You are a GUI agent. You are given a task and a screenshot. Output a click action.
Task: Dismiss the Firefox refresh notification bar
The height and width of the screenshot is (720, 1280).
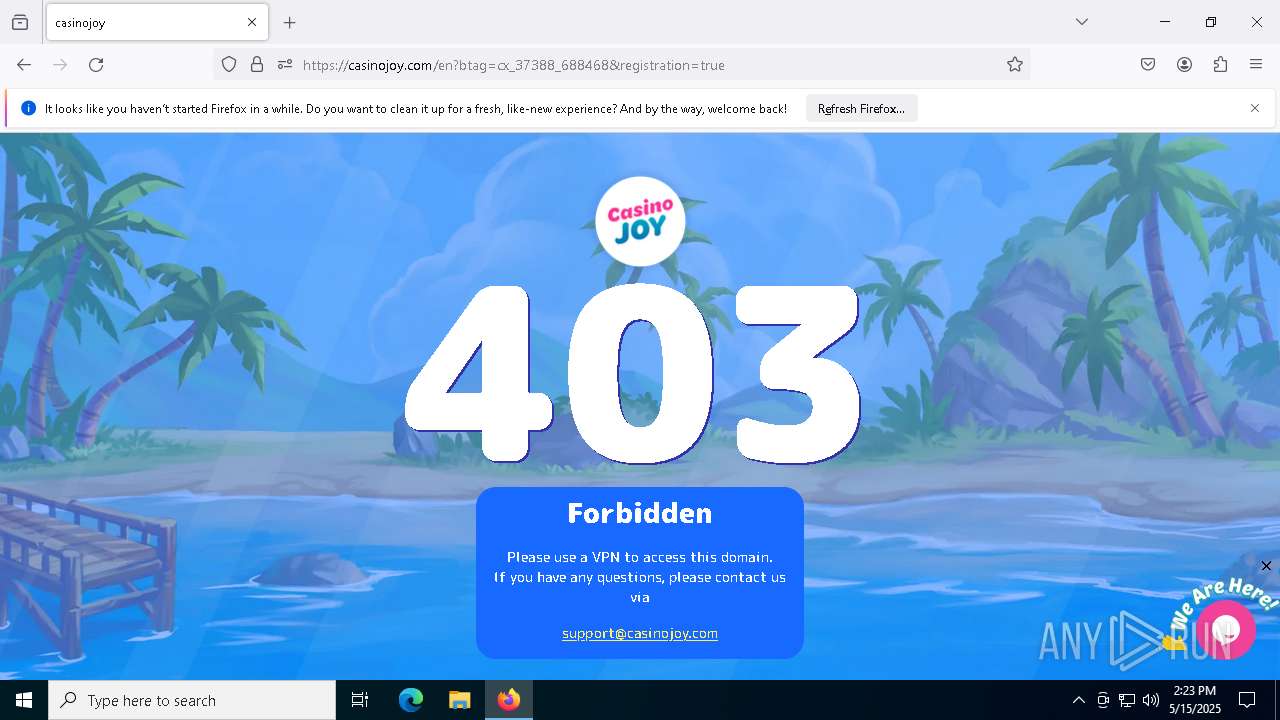coord(1255,108)
